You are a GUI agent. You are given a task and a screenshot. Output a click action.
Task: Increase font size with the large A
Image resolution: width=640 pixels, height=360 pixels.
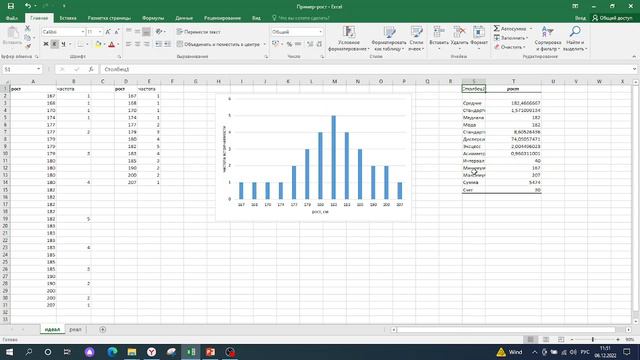pyautogui.click(x=108, y=32)
